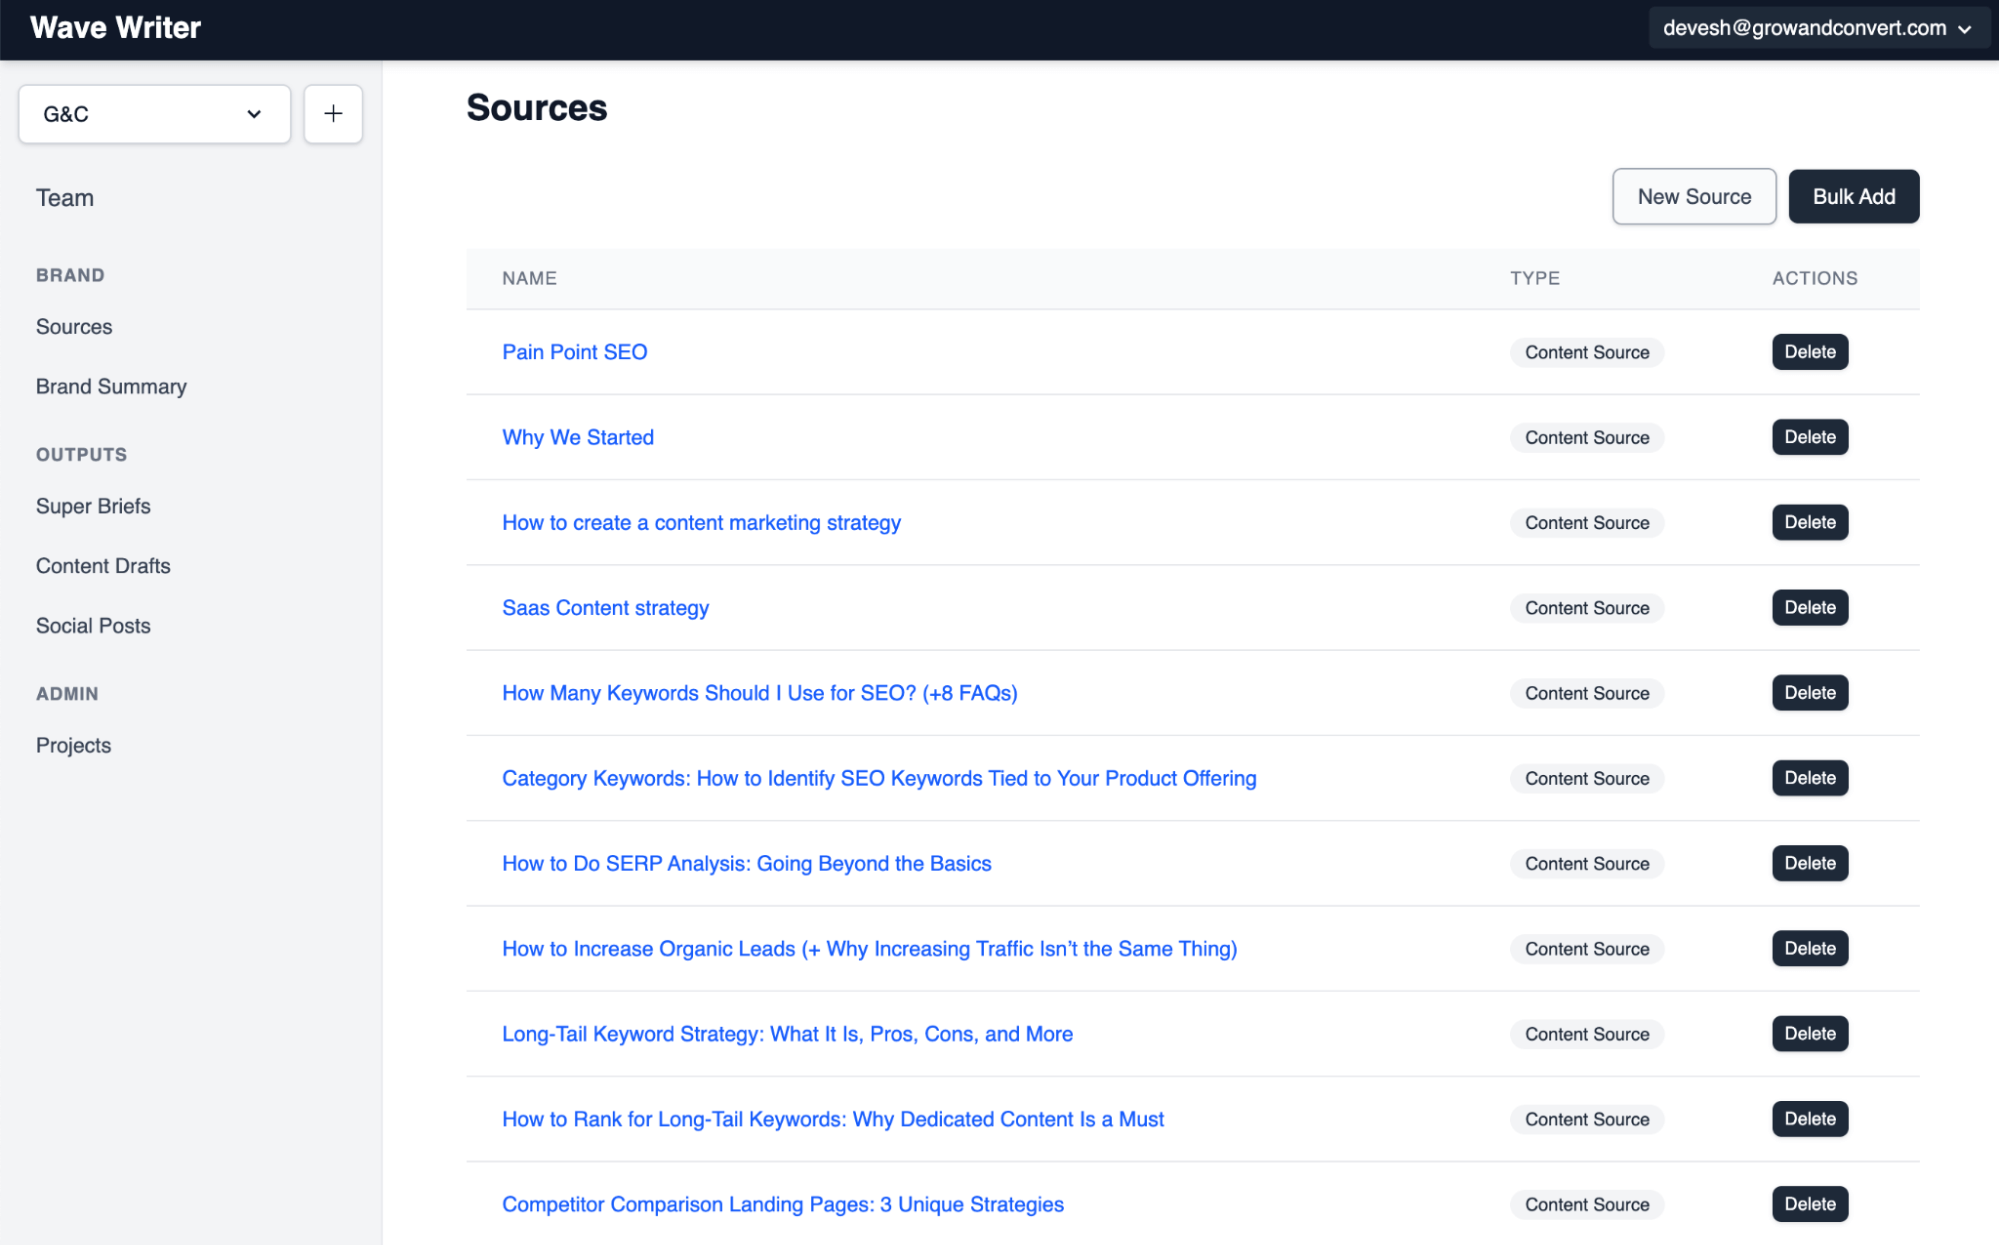Click the Wave Writer logo title

click(115, 28)
